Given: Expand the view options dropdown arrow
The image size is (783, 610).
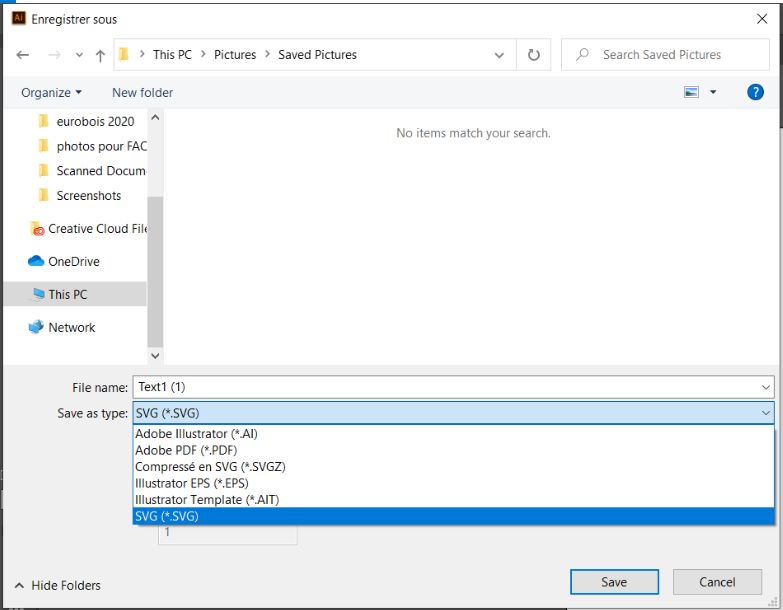Looking at the screenshot, I should (x=713, y=92).
